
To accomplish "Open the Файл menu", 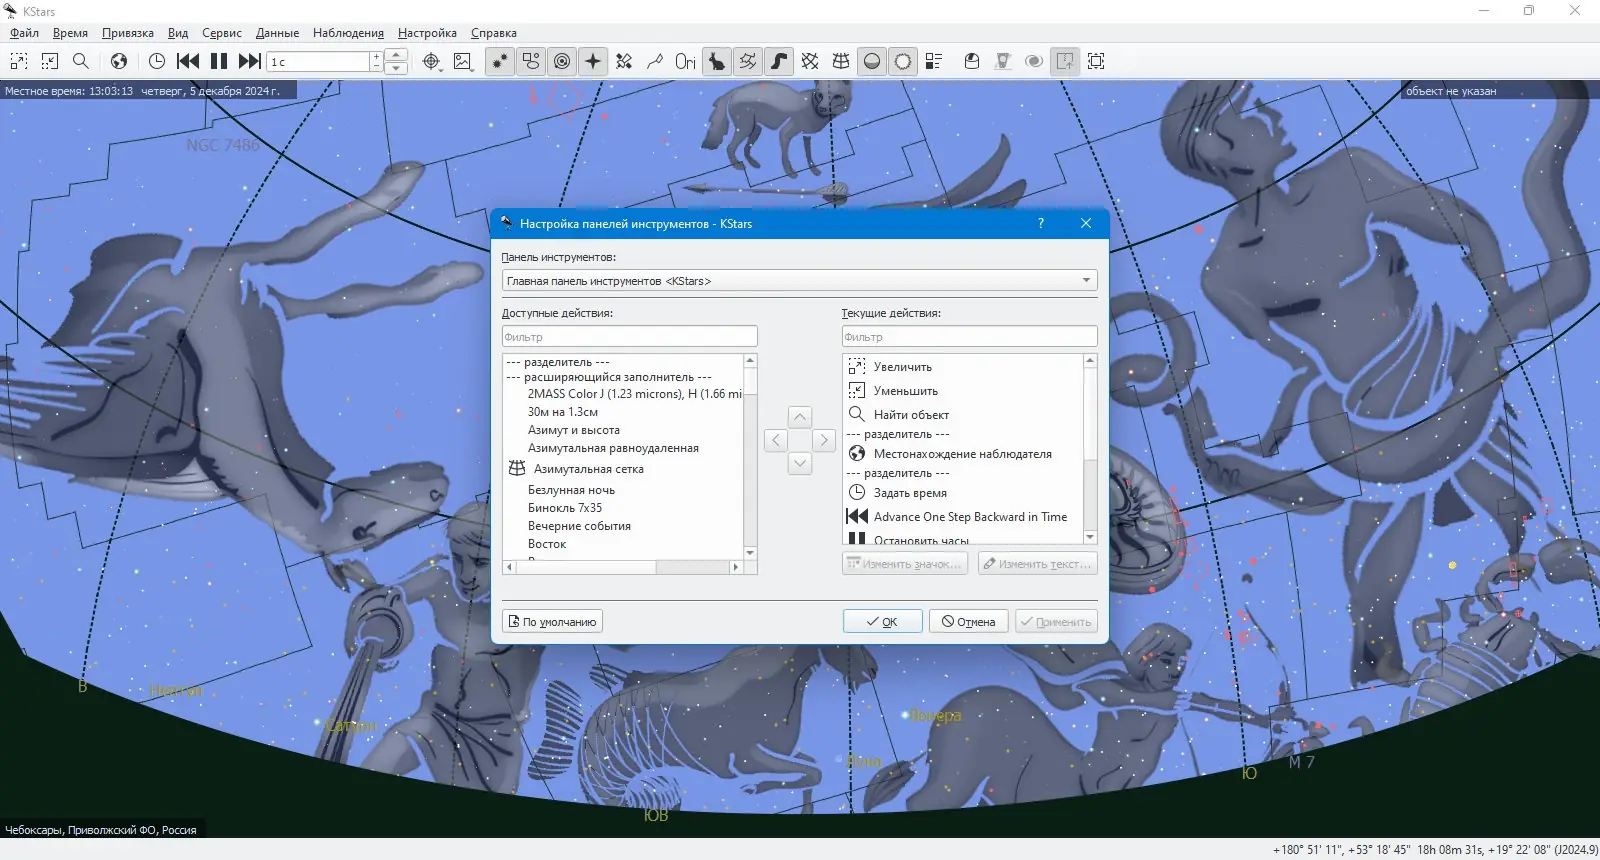I will tap(25, 33).
